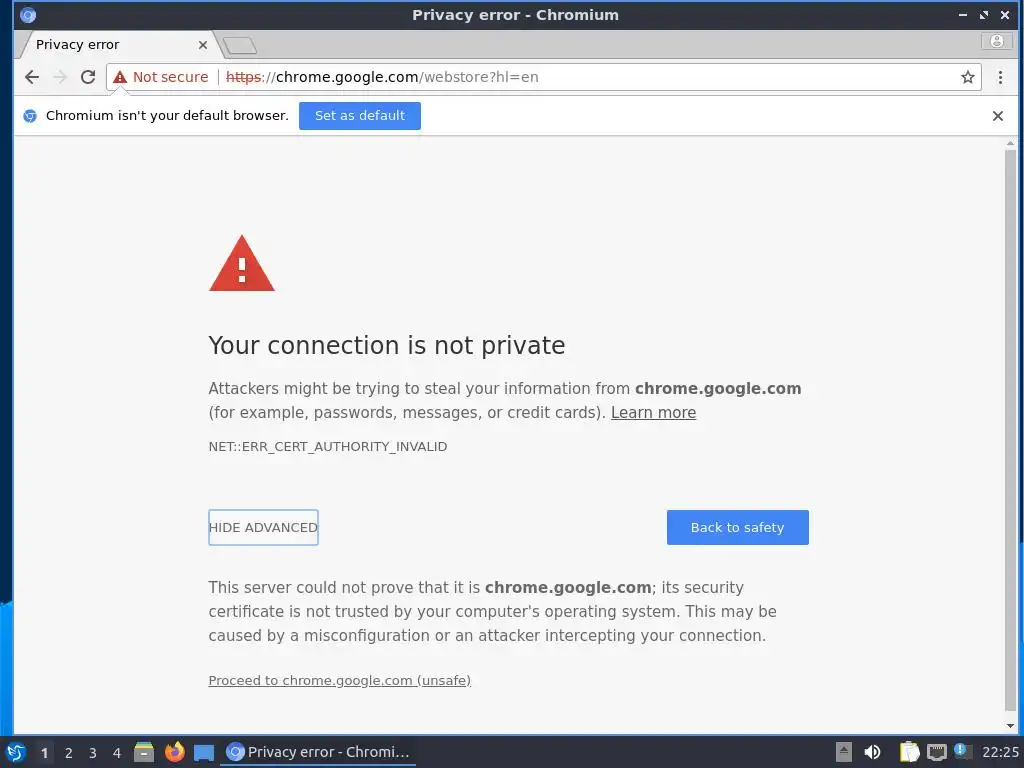Select the Privacy error Chromium taskbar entry
Image resolution: width=1024 pixels, height=768 pixels.
coord(319,752)
